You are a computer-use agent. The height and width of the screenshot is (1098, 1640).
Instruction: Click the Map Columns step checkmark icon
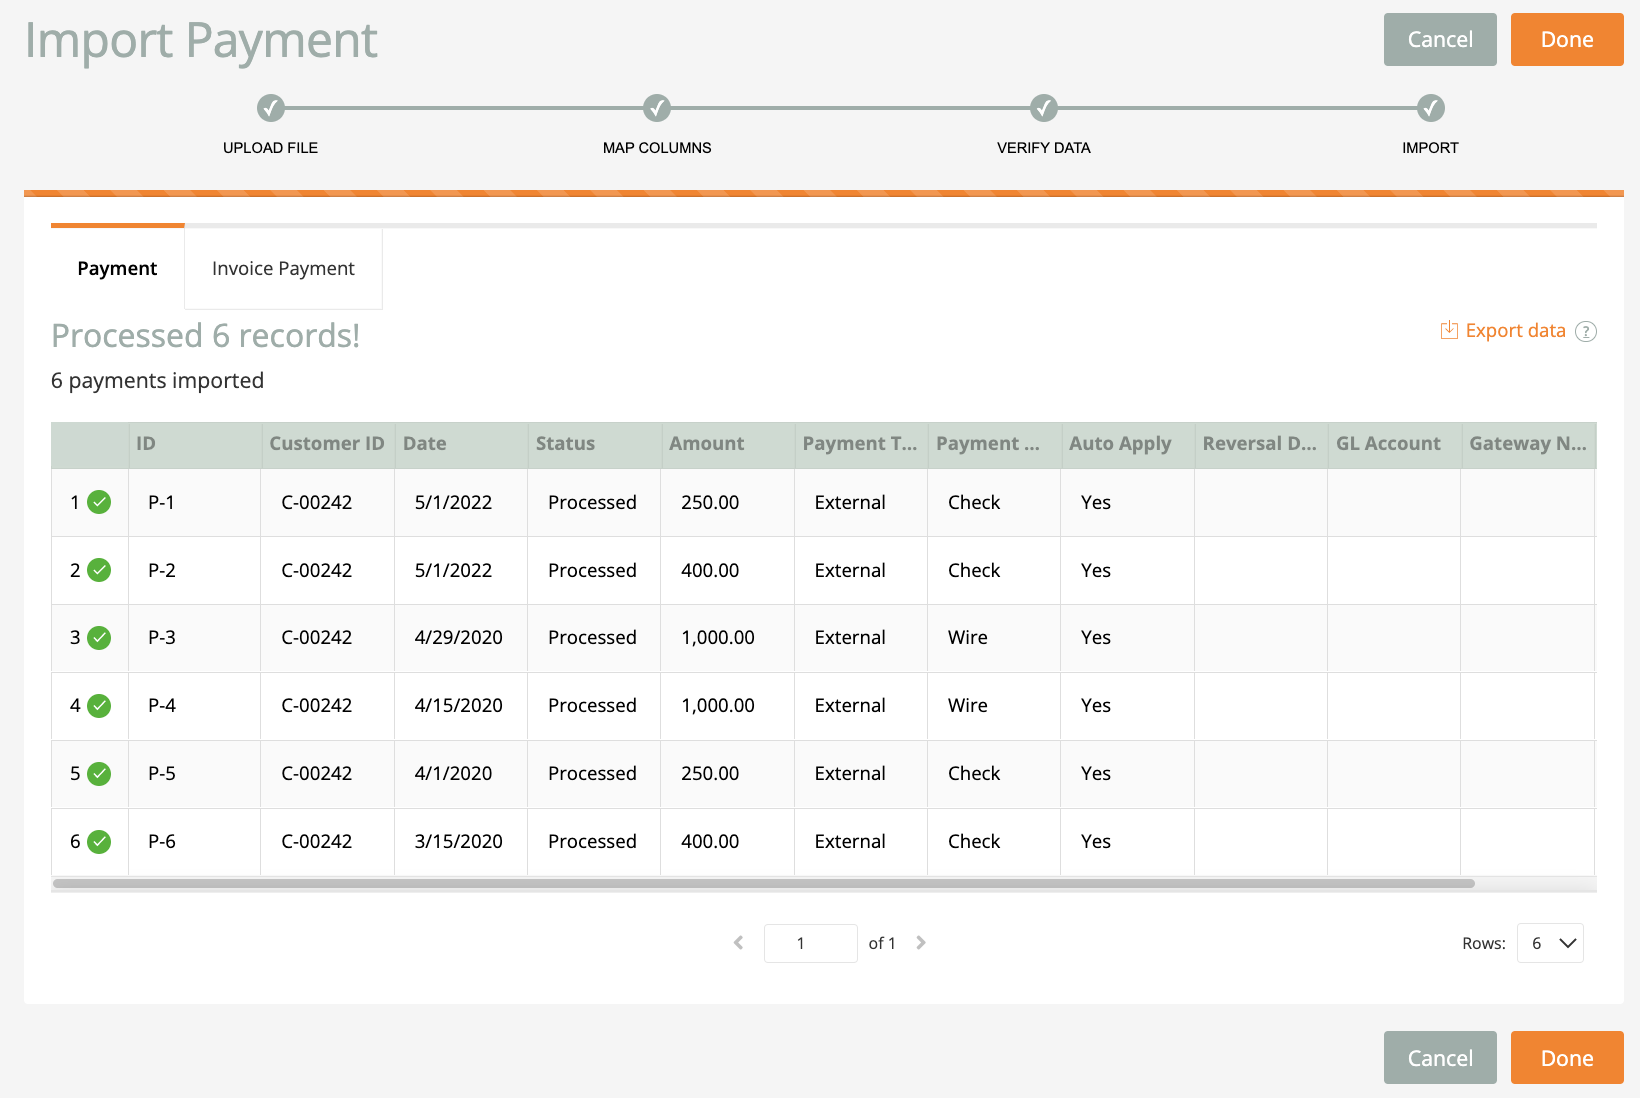(x=657, y=108)
